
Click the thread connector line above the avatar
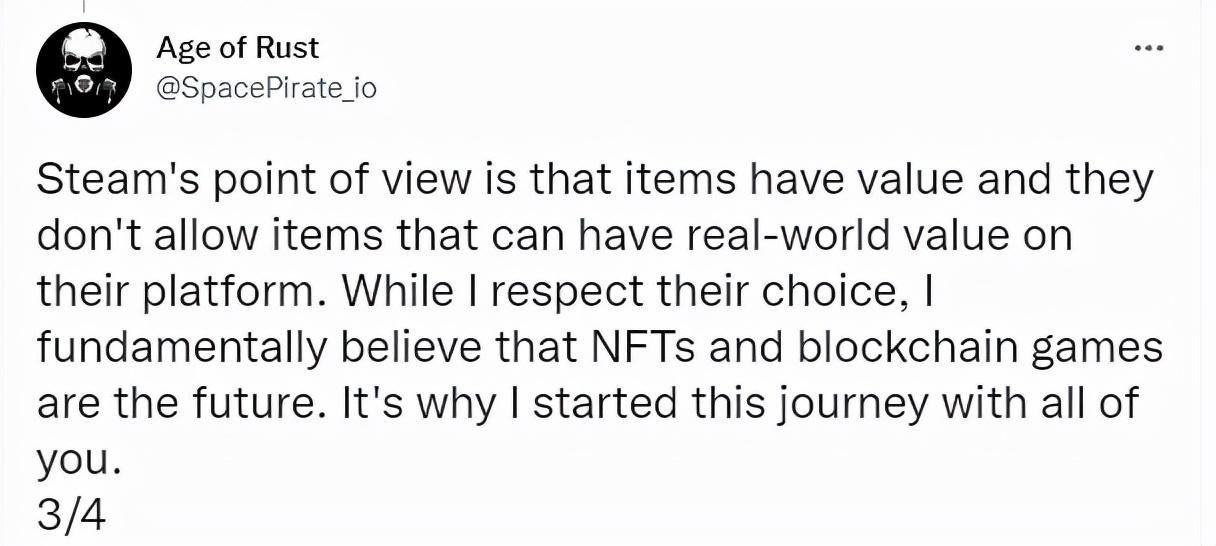84,6
